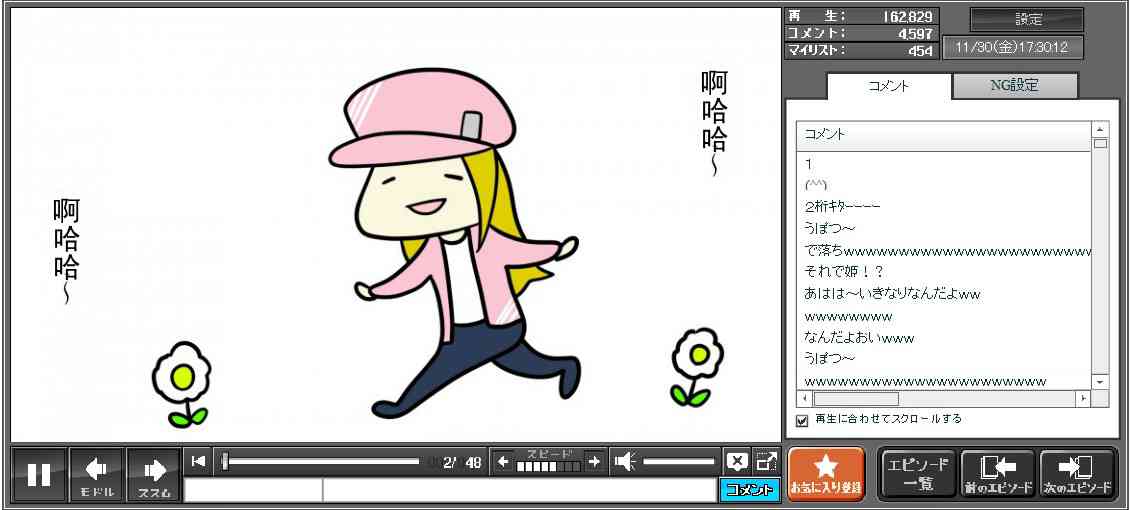Switch to fullscreen with the expand icon
1131x510 pixels.
pyautogui.click(x=766, y=461)
